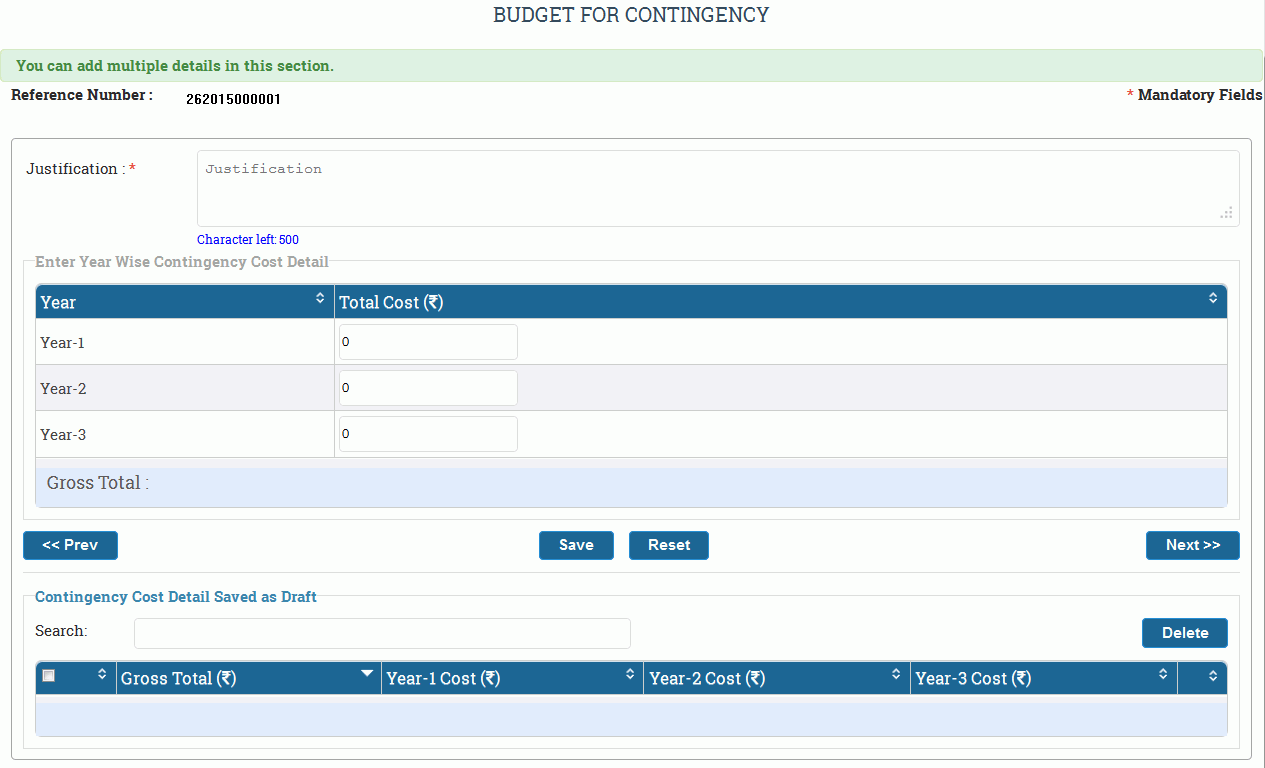Click the sort arrows in last draft column

pos(1213,676)
